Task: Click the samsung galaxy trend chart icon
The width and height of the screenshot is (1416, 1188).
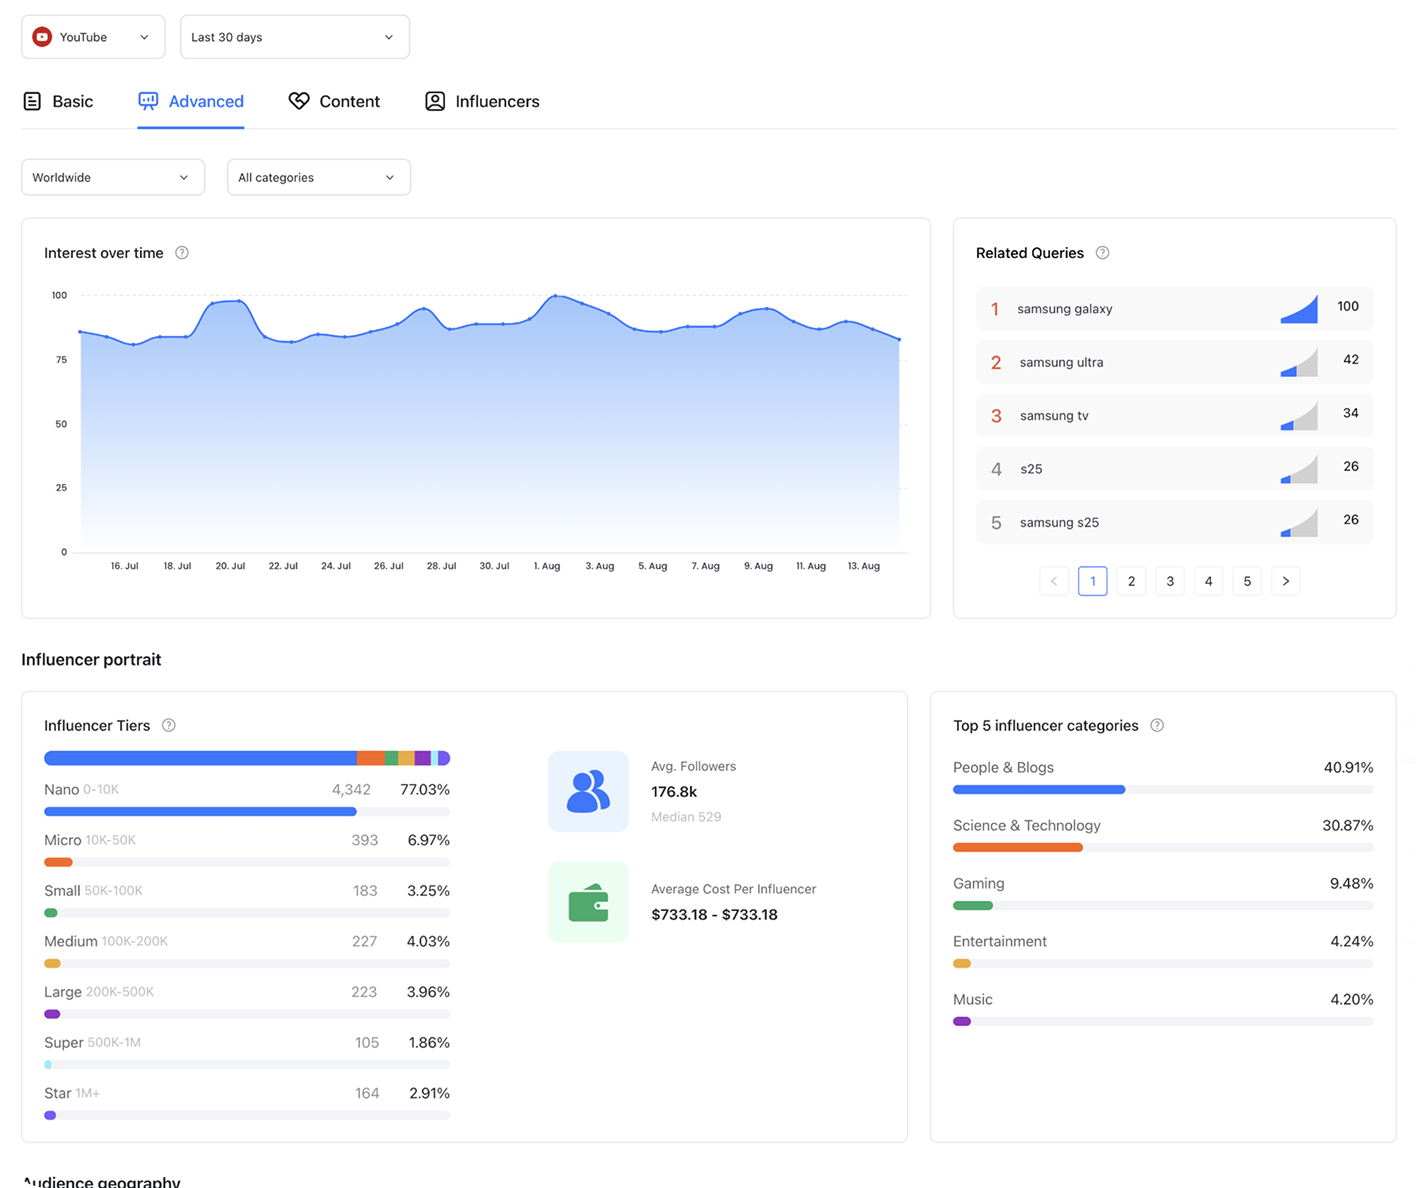Action: (x=1299, y=309)
